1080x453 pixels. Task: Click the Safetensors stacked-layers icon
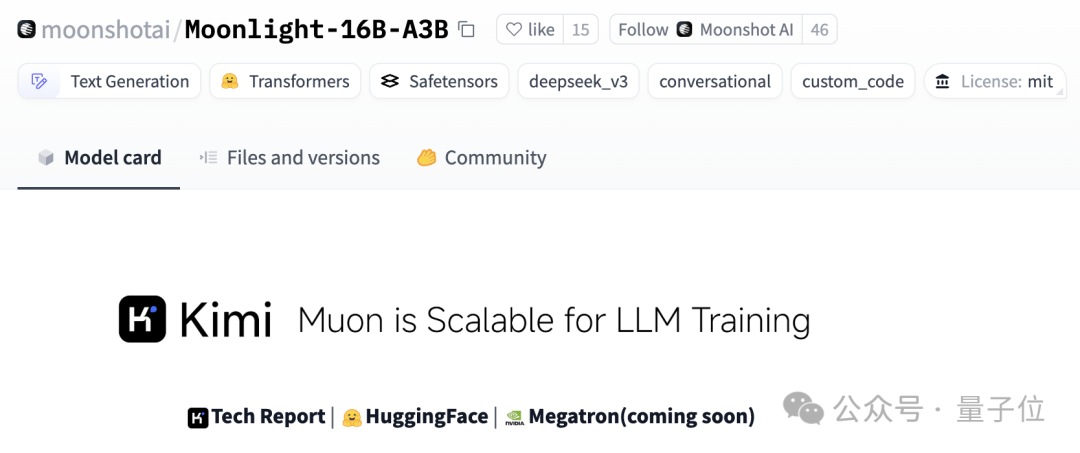pyautogui.click(x=390, y=81)
